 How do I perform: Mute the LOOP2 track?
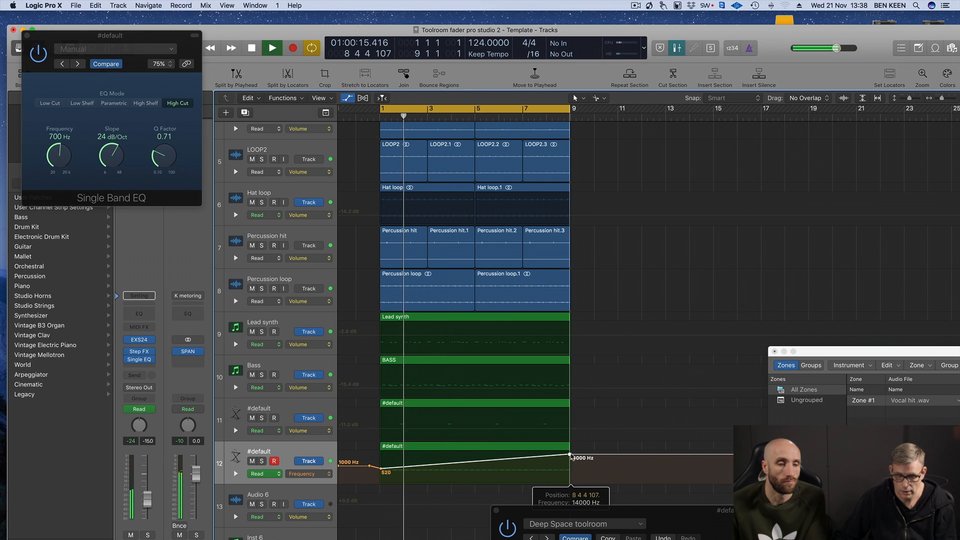(x=252, y=159)
